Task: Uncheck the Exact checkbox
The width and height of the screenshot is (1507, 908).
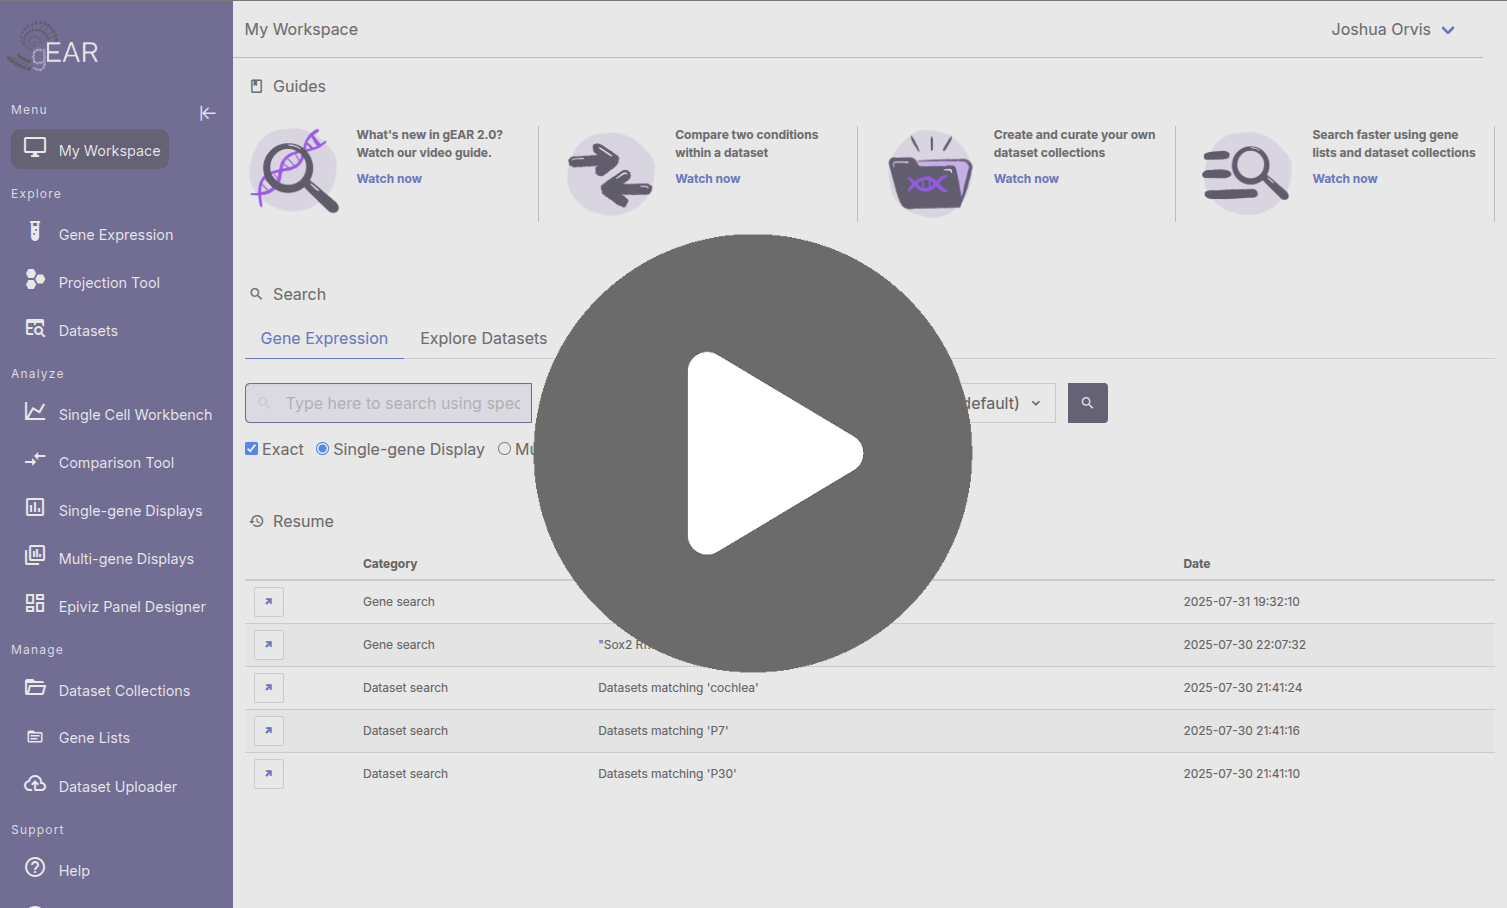Action: [x=252, y=449]
